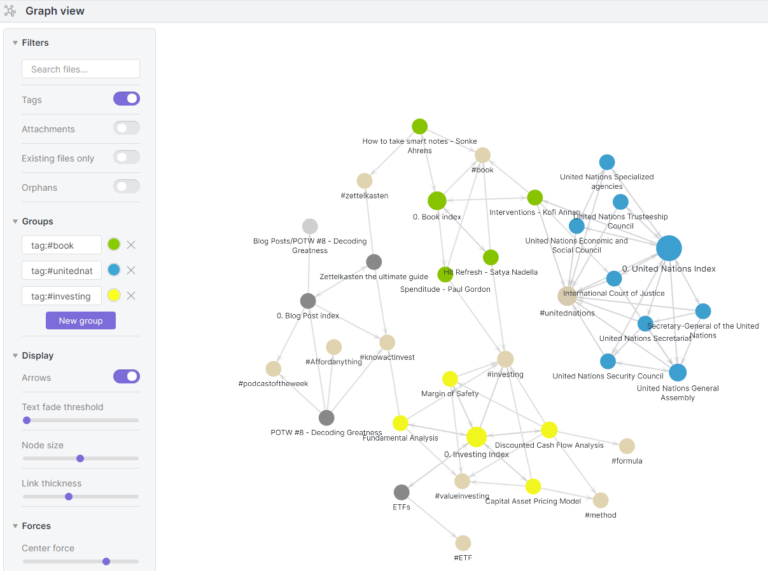The height and width of the screenshot is (571, 768).
Task: Focus the Search files input field
Action: (80, 69)
